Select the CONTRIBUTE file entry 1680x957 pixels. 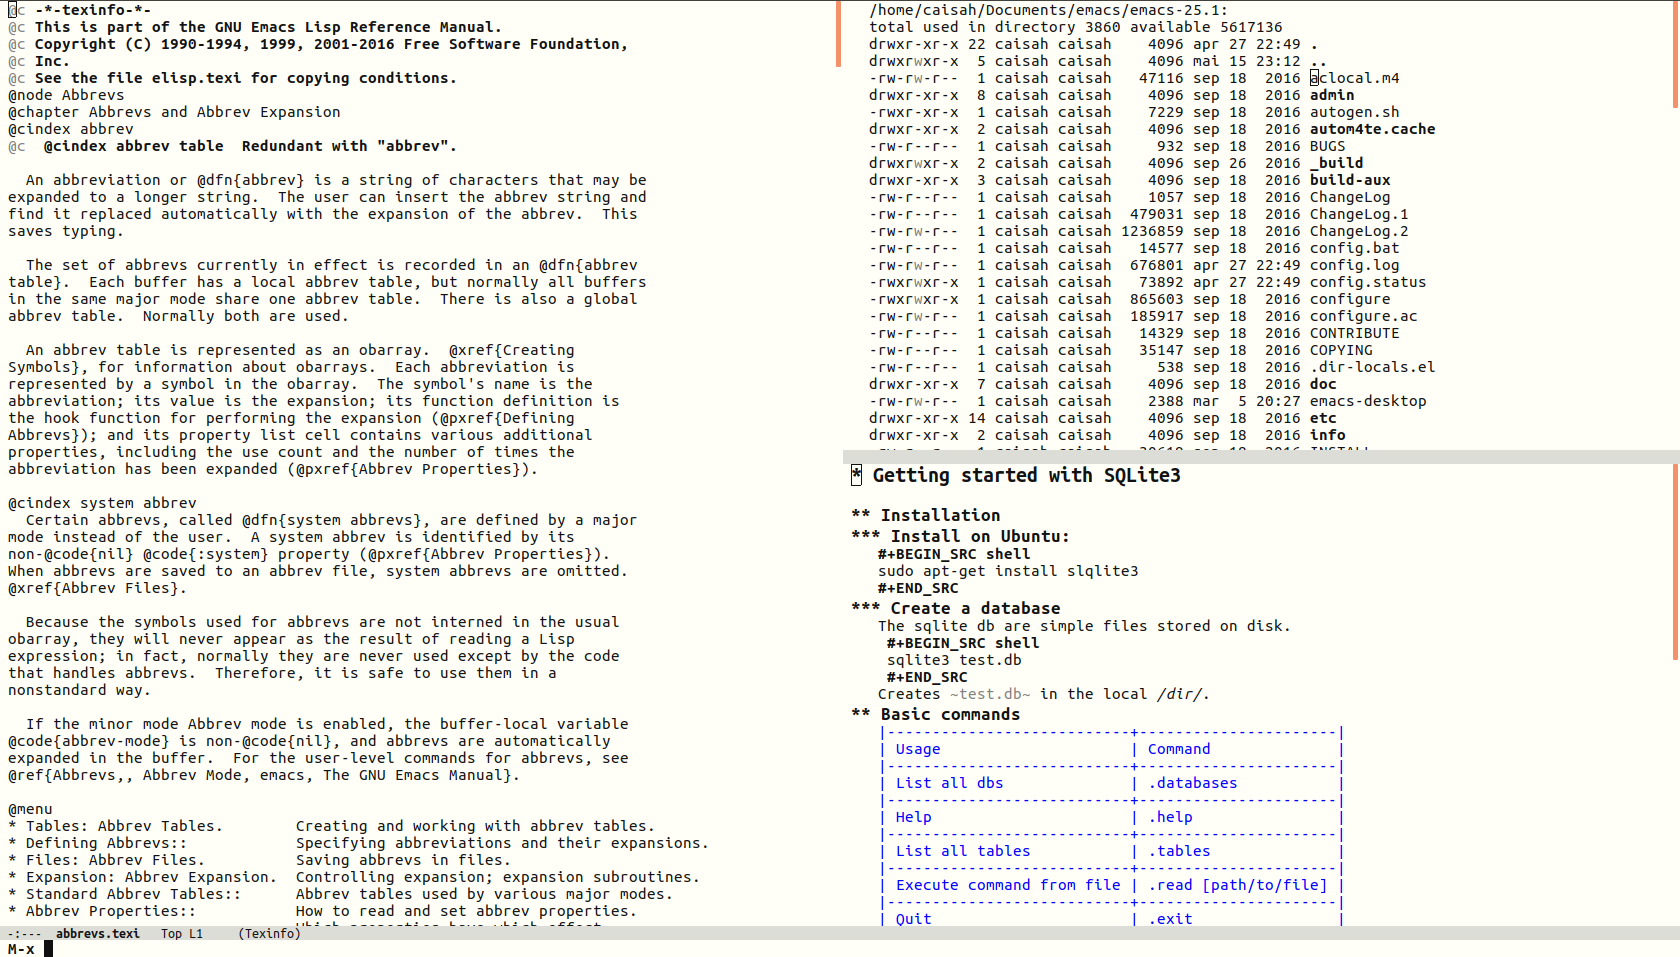1355,333
